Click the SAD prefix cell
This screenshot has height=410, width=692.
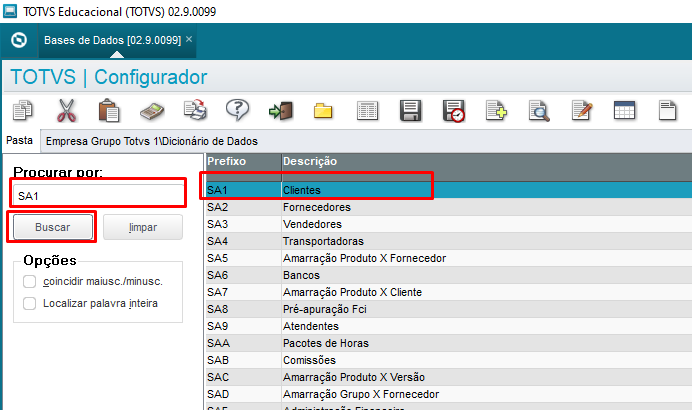click(x=243, y=394)
